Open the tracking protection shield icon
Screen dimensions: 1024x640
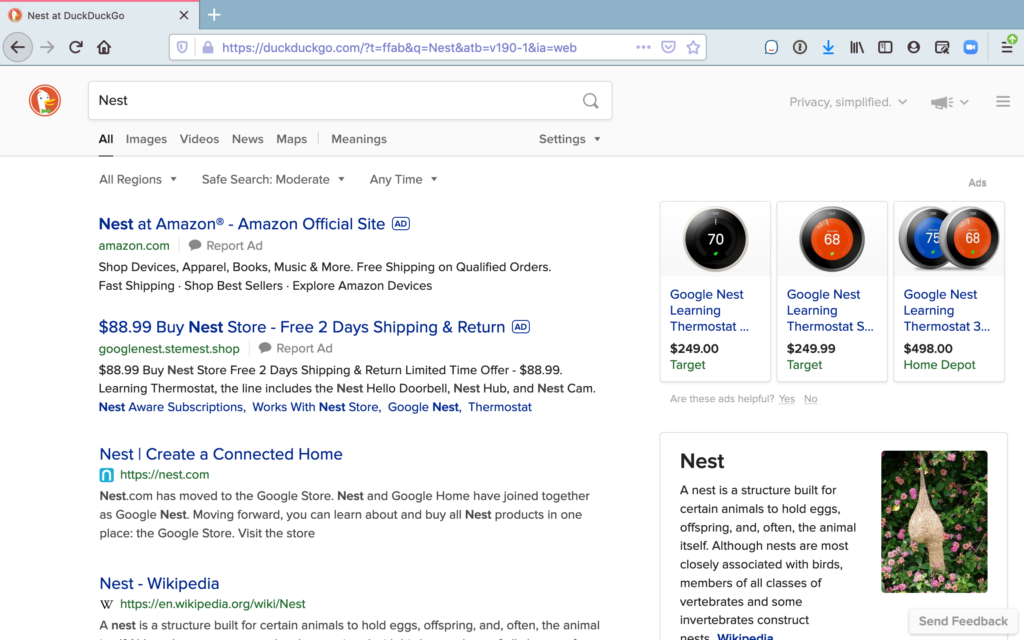tap(182, 47)
